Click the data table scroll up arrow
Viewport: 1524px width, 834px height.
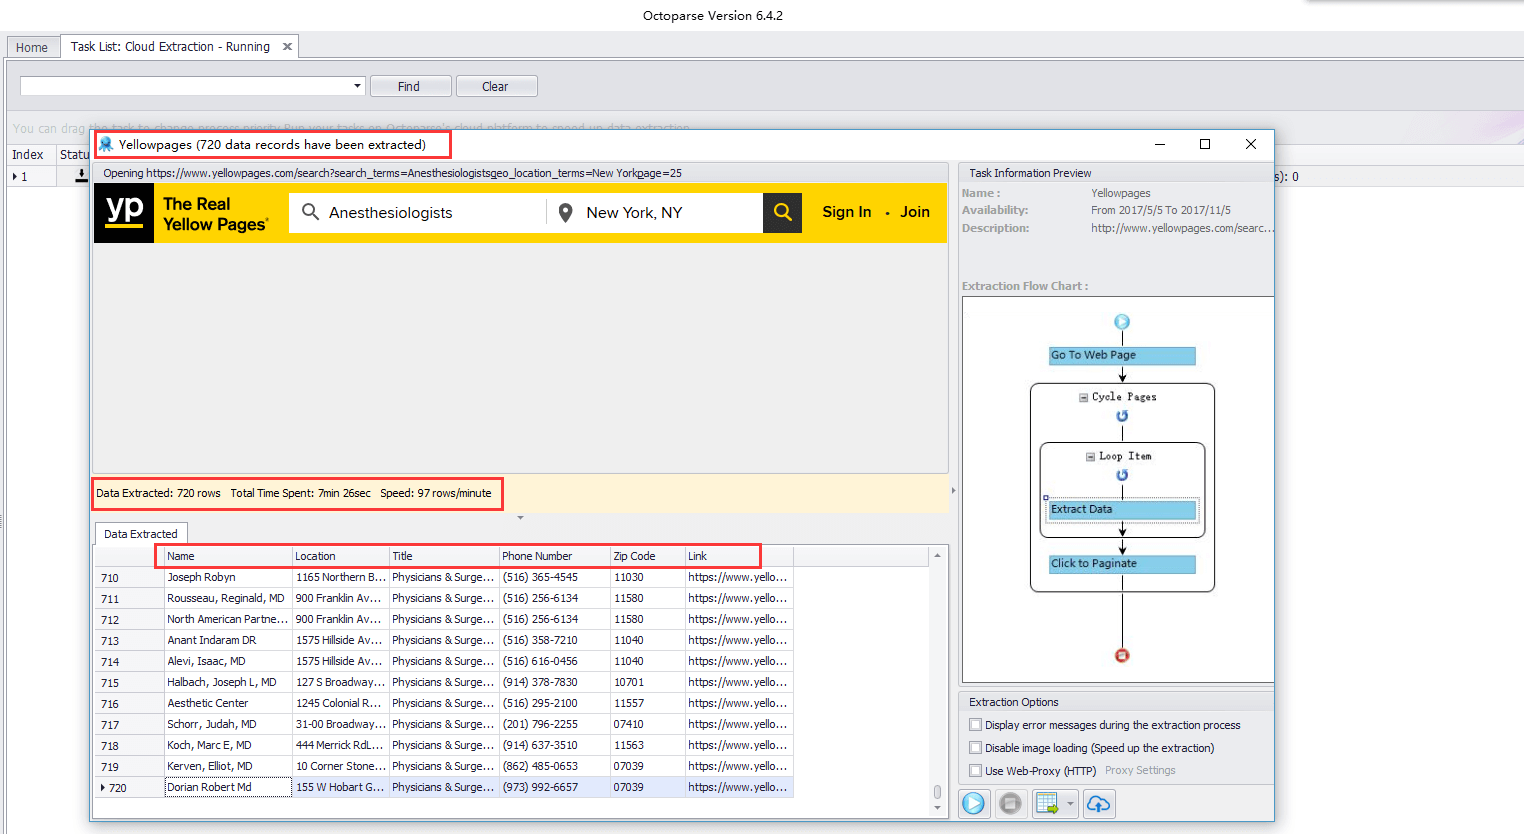click(x=937, y=555)
